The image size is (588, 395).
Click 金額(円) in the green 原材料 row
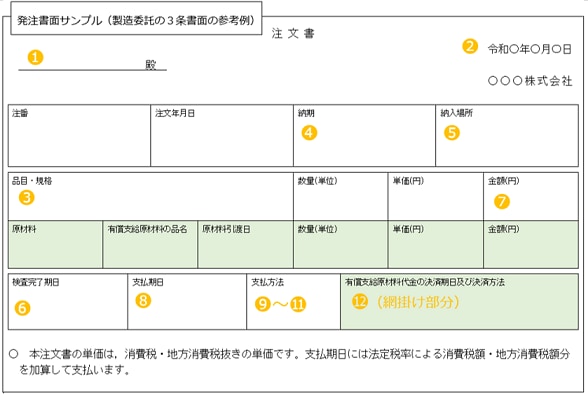pos(503,229)
